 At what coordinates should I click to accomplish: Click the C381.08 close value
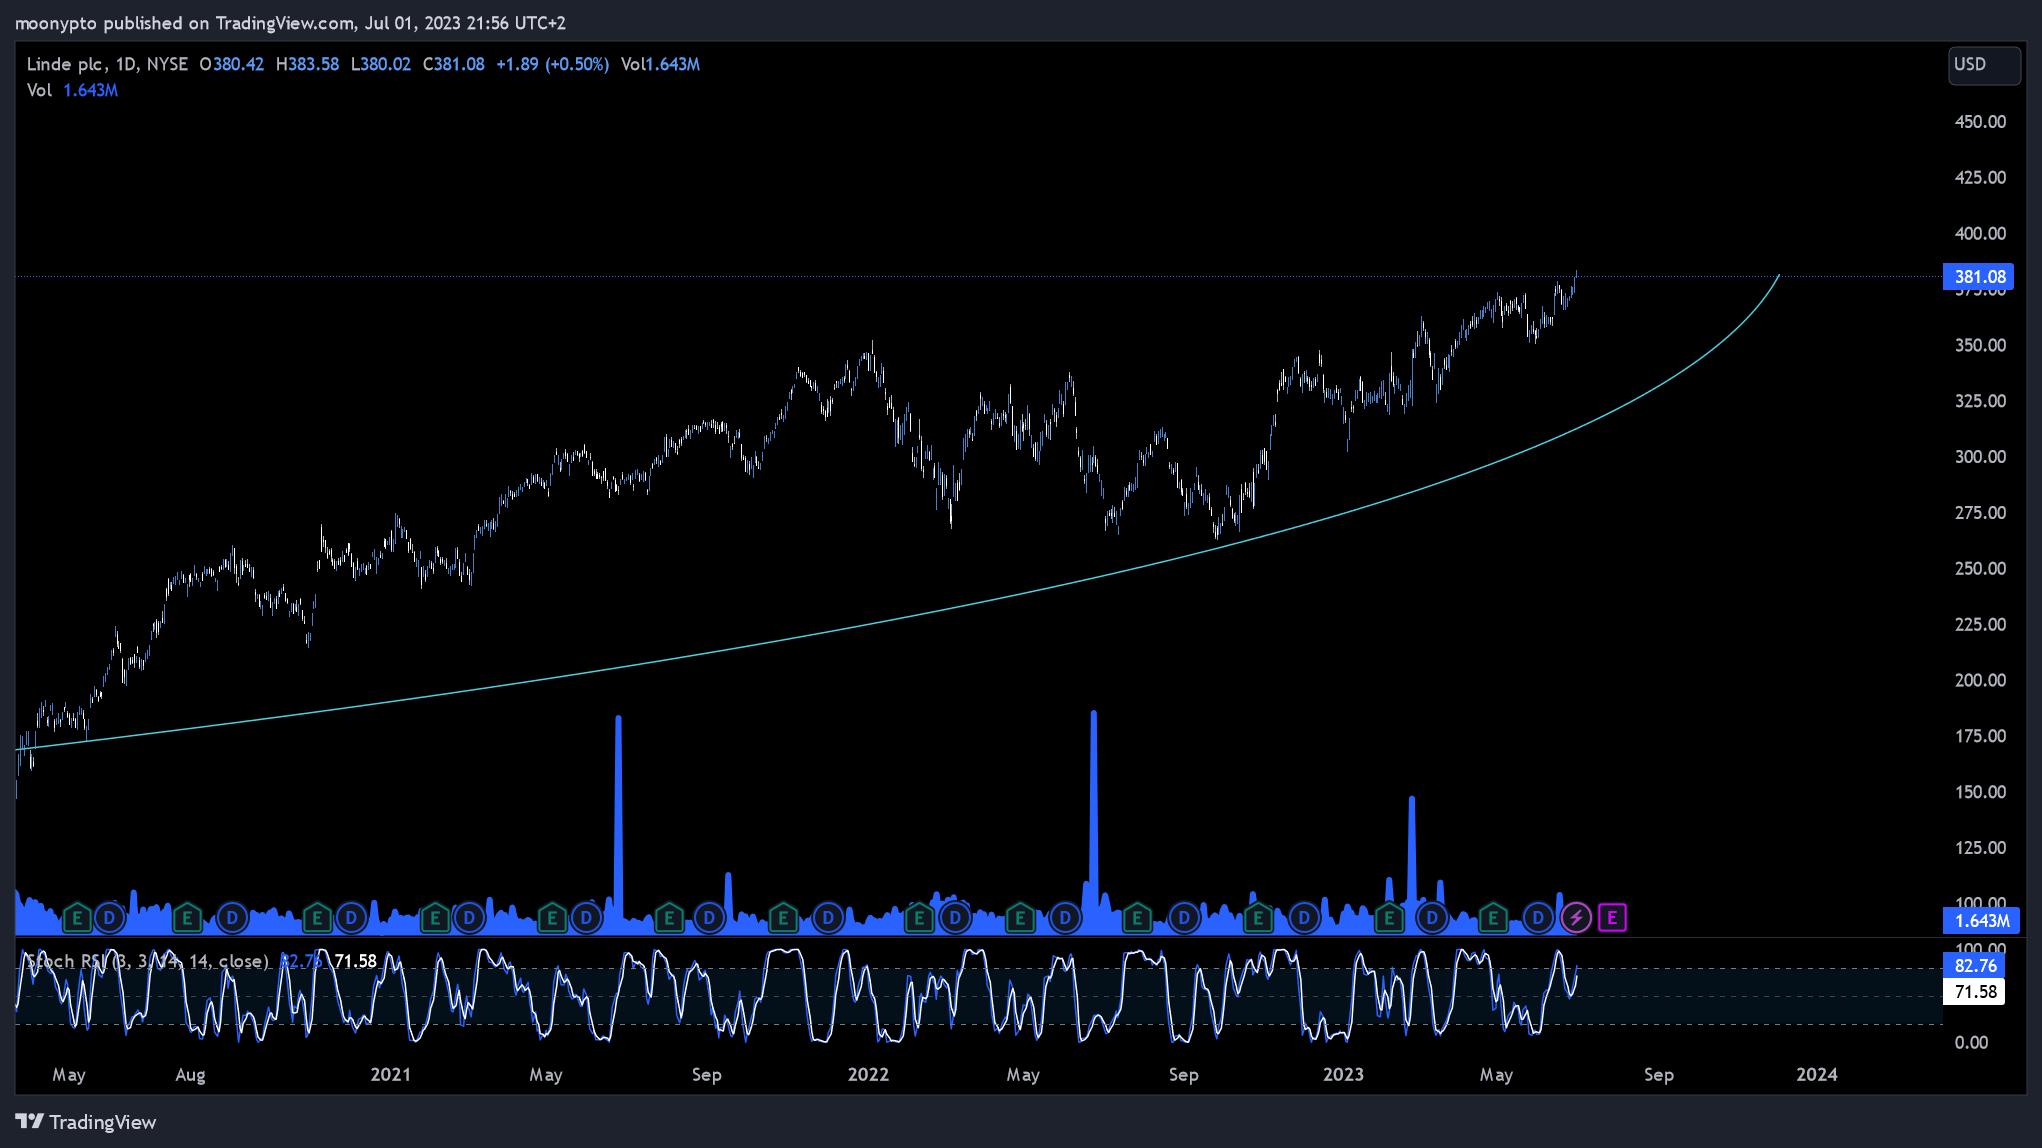click(x=454, y=64)
